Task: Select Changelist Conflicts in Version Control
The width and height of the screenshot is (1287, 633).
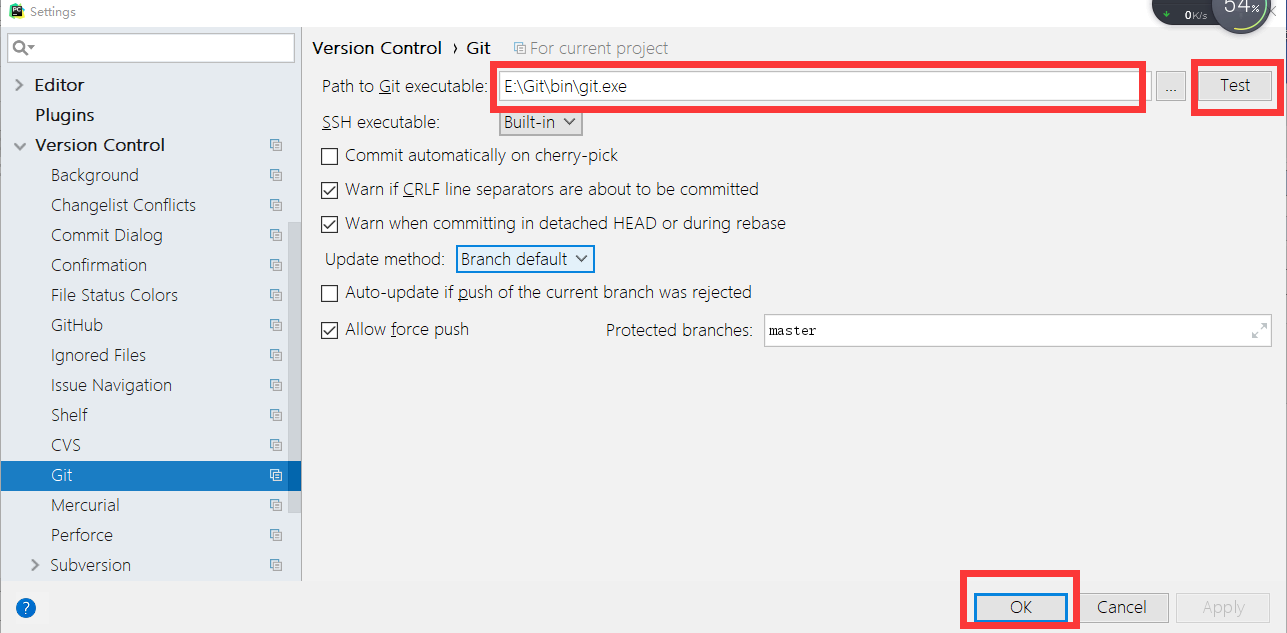Action: 123,205
